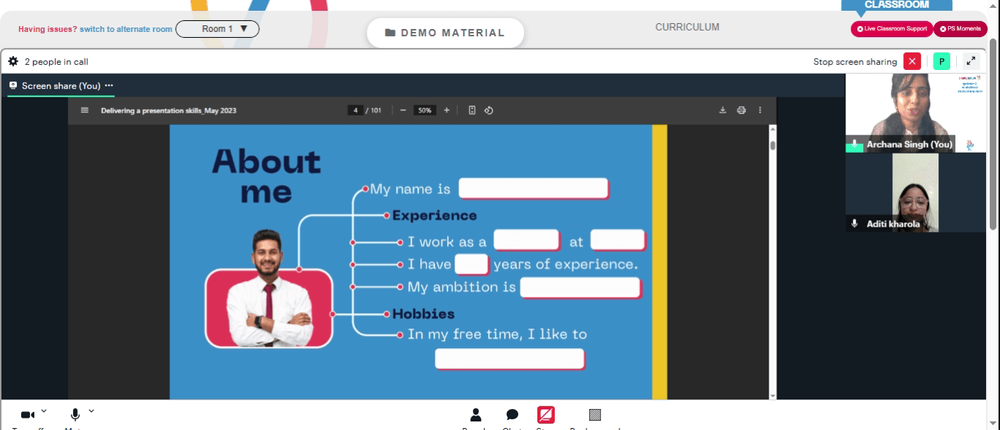This screenshot has width=1000, height=430.
Task: Click Aditi kharola's video tile
Action: tap(915, 192)
